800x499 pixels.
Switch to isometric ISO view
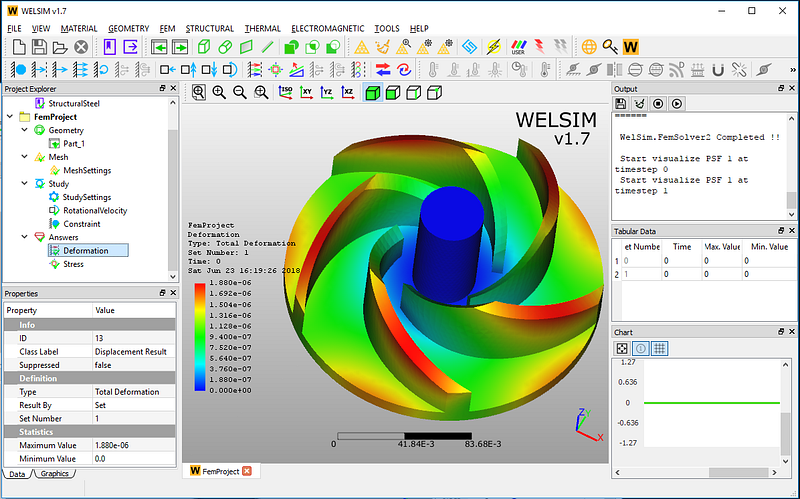coord(285,92)
